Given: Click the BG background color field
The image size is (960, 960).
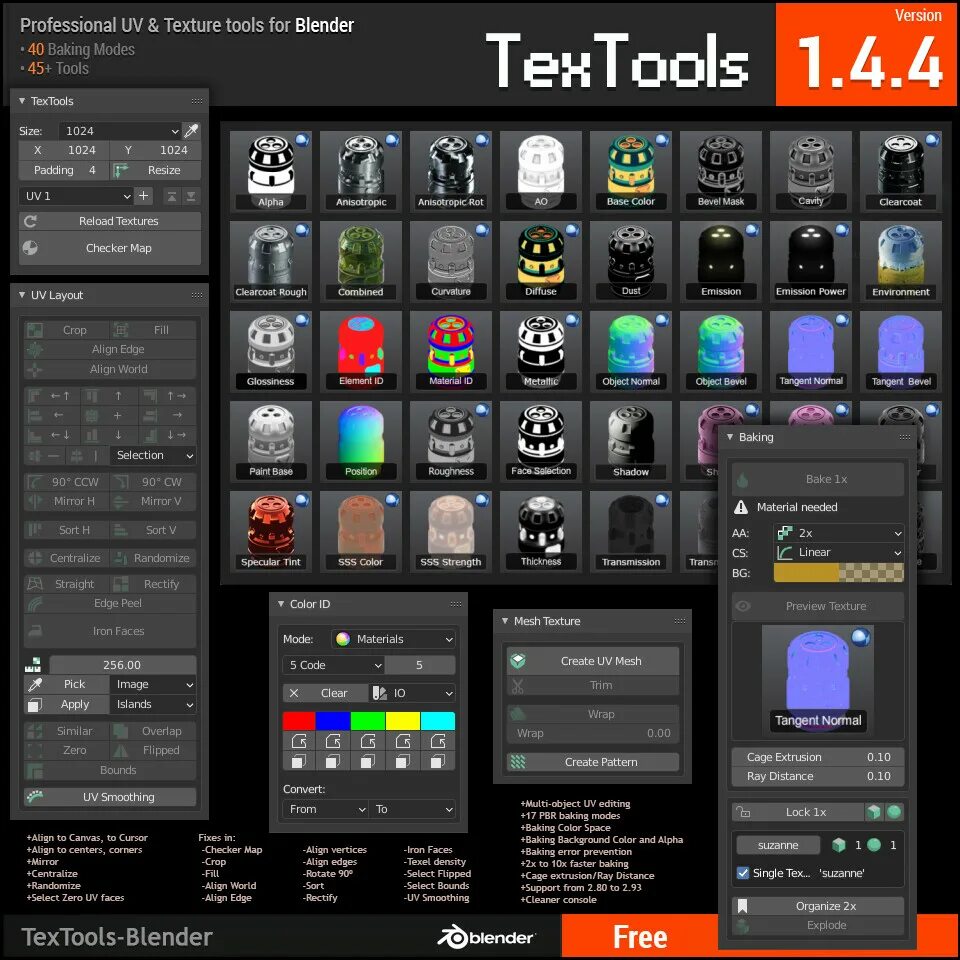Looking at the screenshot, I should [839, 573].
